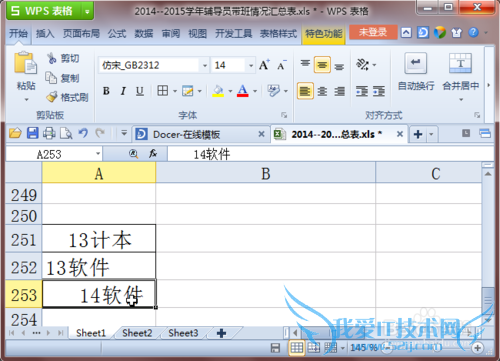
Task: Undo the last action
Action: coord(83,133)
